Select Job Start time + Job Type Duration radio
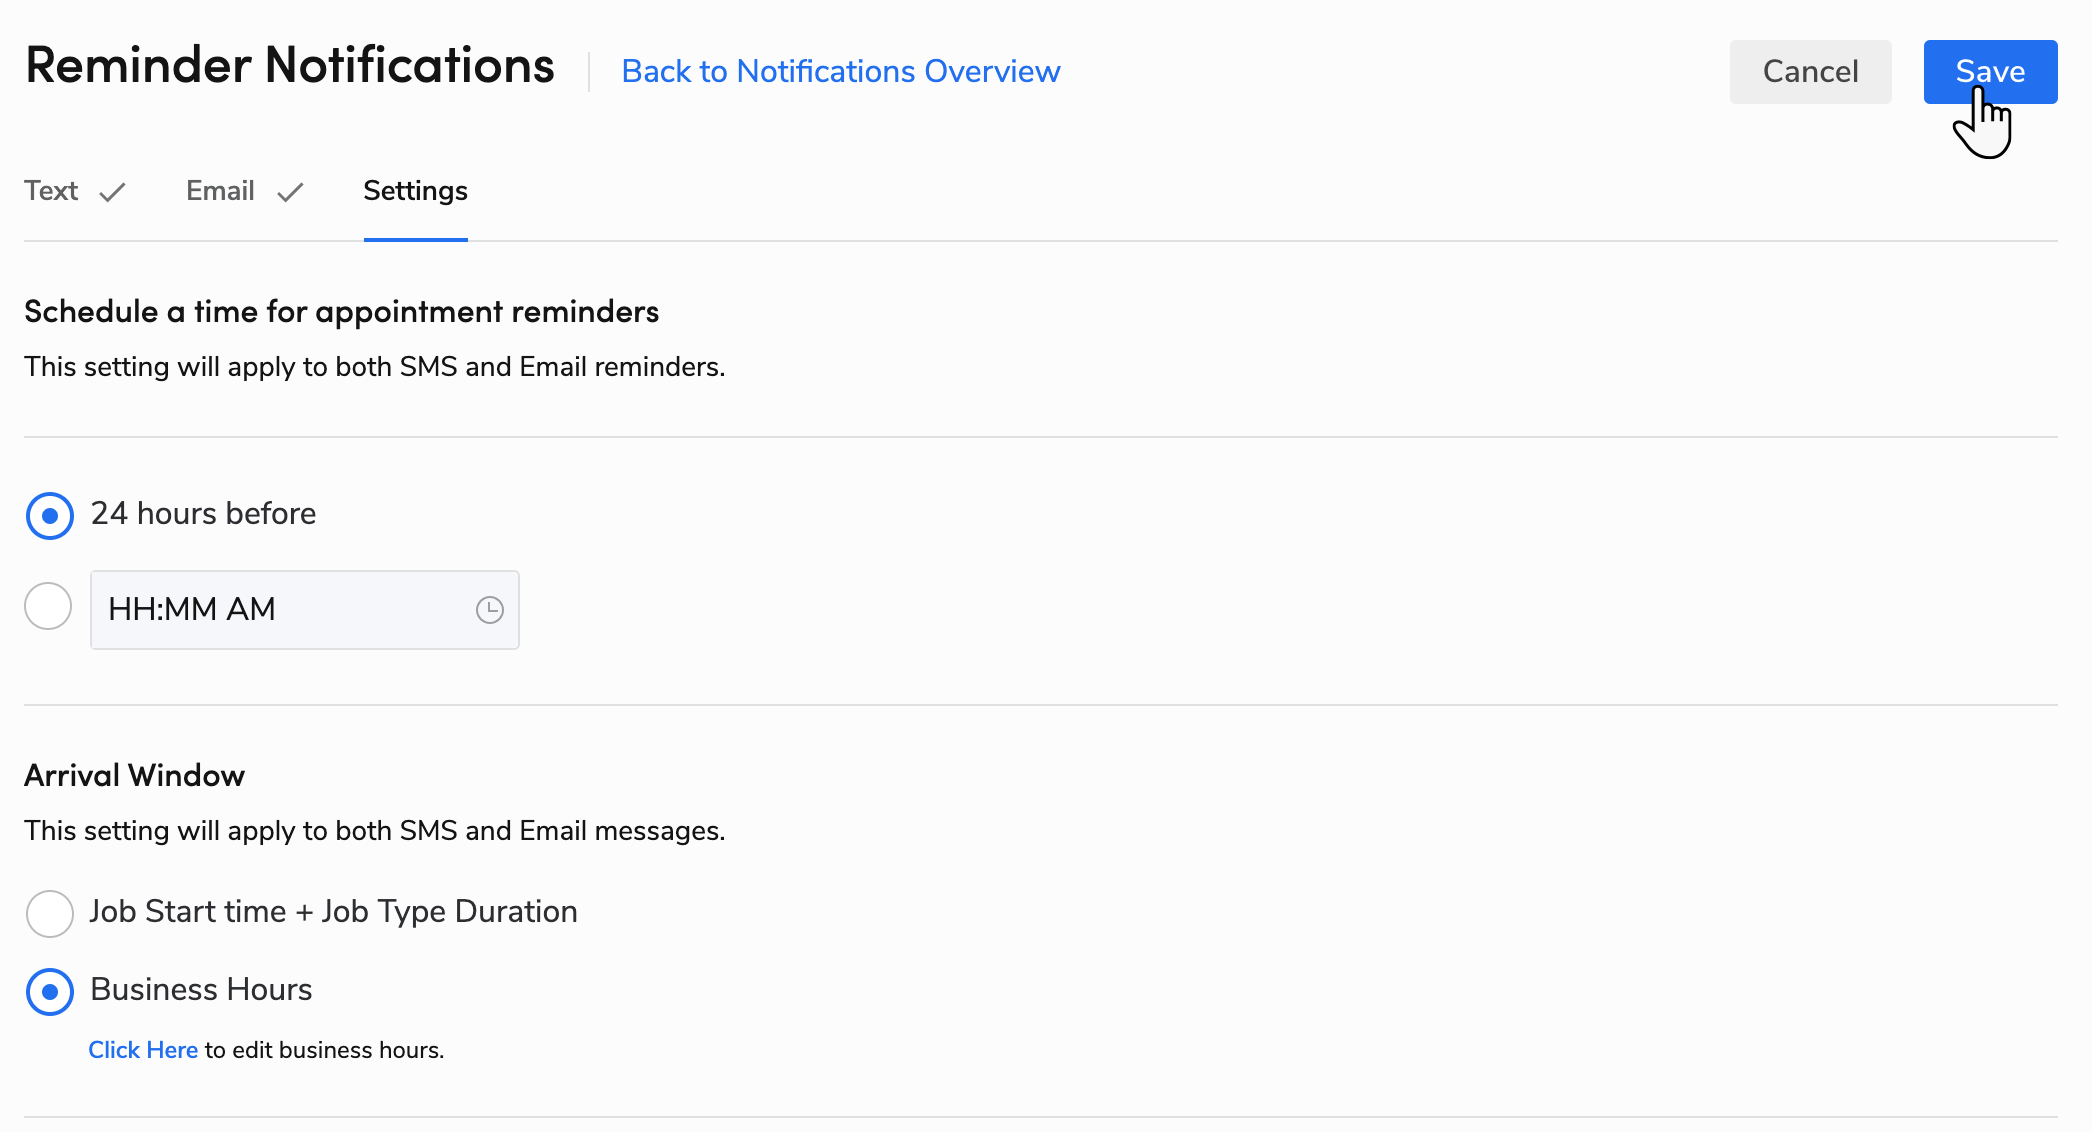Viewport: 2092px width, 1132px height. pyautogui.click(x=49, y=913)
